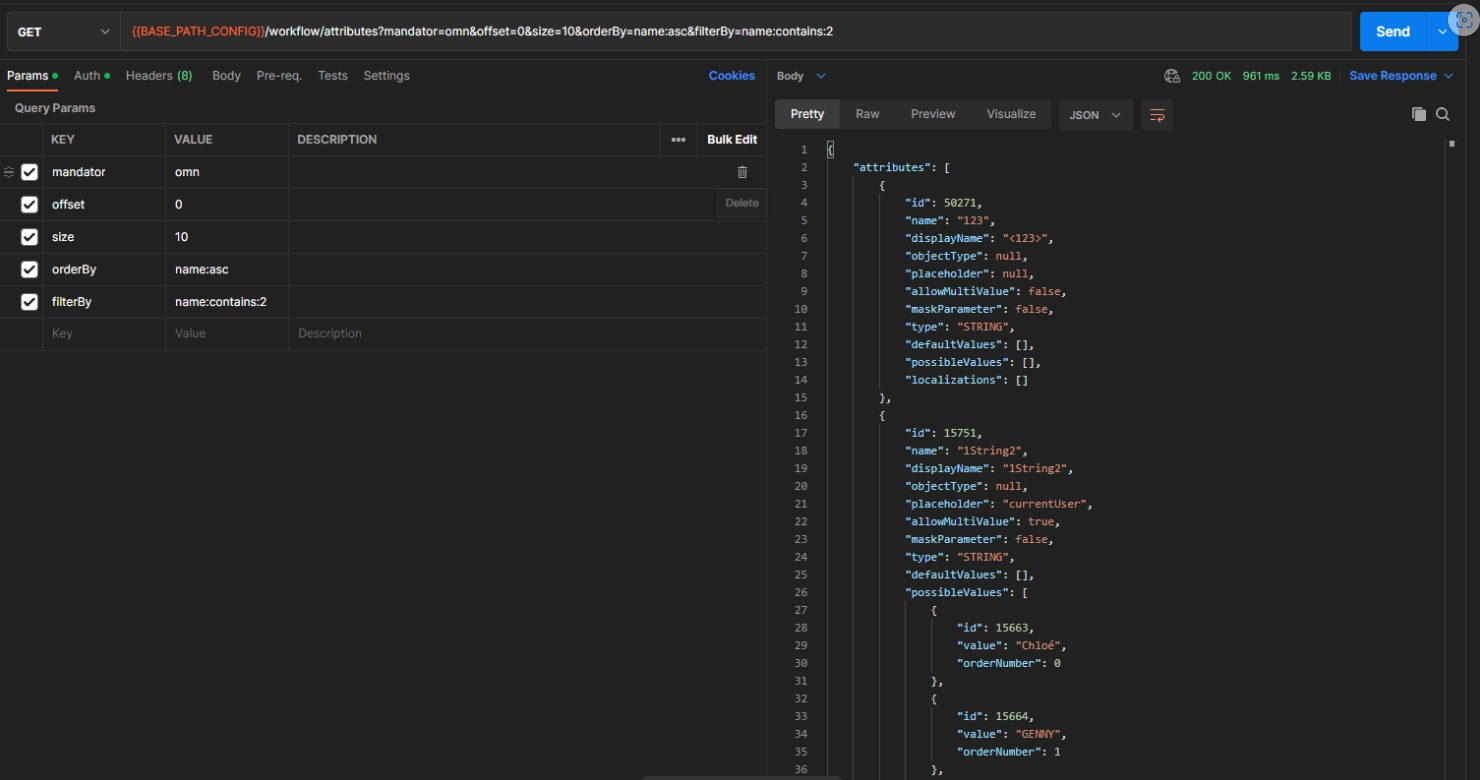Switch to the Headers (8) tab
This screenshot has width=1480, height=780.
[159, 76]
